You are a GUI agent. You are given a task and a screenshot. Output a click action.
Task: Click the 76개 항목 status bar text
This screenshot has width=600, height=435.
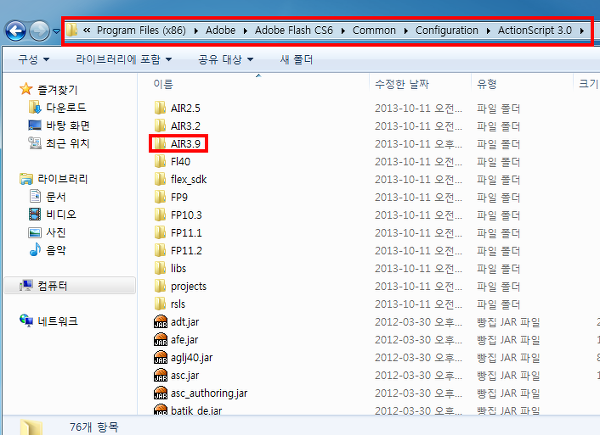[x=94, y=427]
